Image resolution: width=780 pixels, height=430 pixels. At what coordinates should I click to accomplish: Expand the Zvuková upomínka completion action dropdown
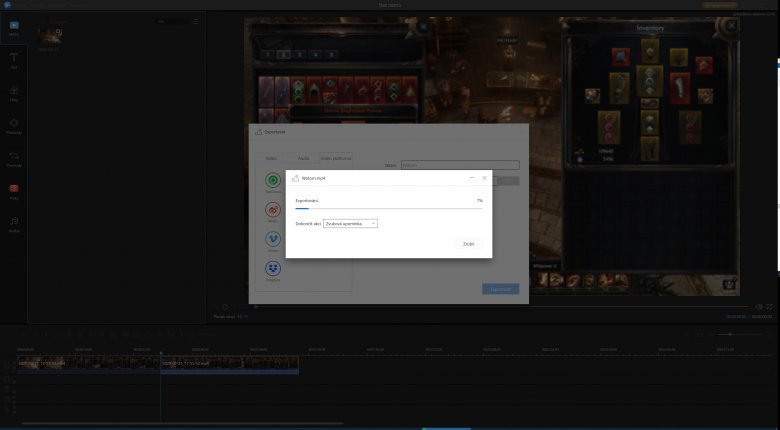pyautogui.click(x=350, y=224)
